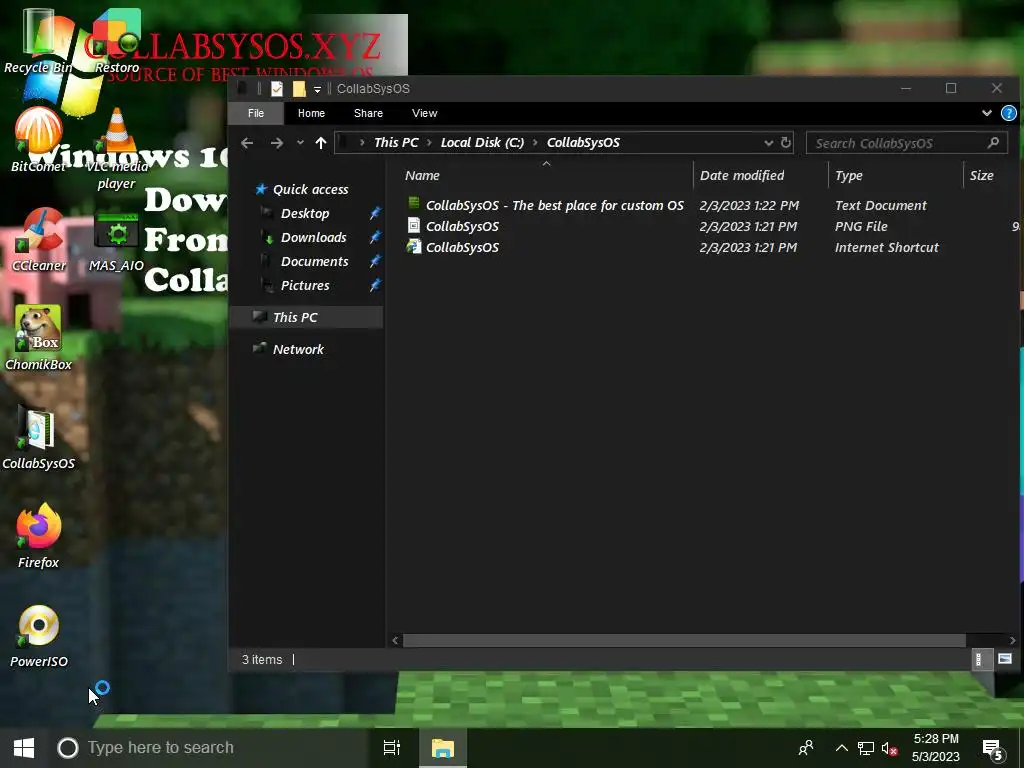Switch to the Share ribbon tab

(368, 114)
